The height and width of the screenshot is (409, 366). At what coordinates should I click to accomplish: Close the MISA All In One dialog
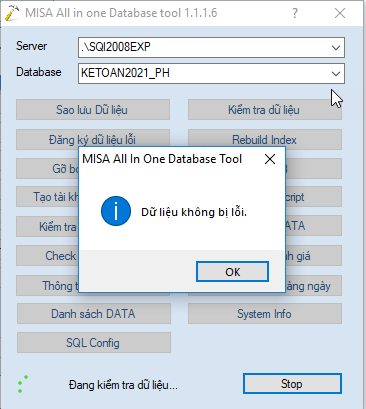(x=270, y=159)
